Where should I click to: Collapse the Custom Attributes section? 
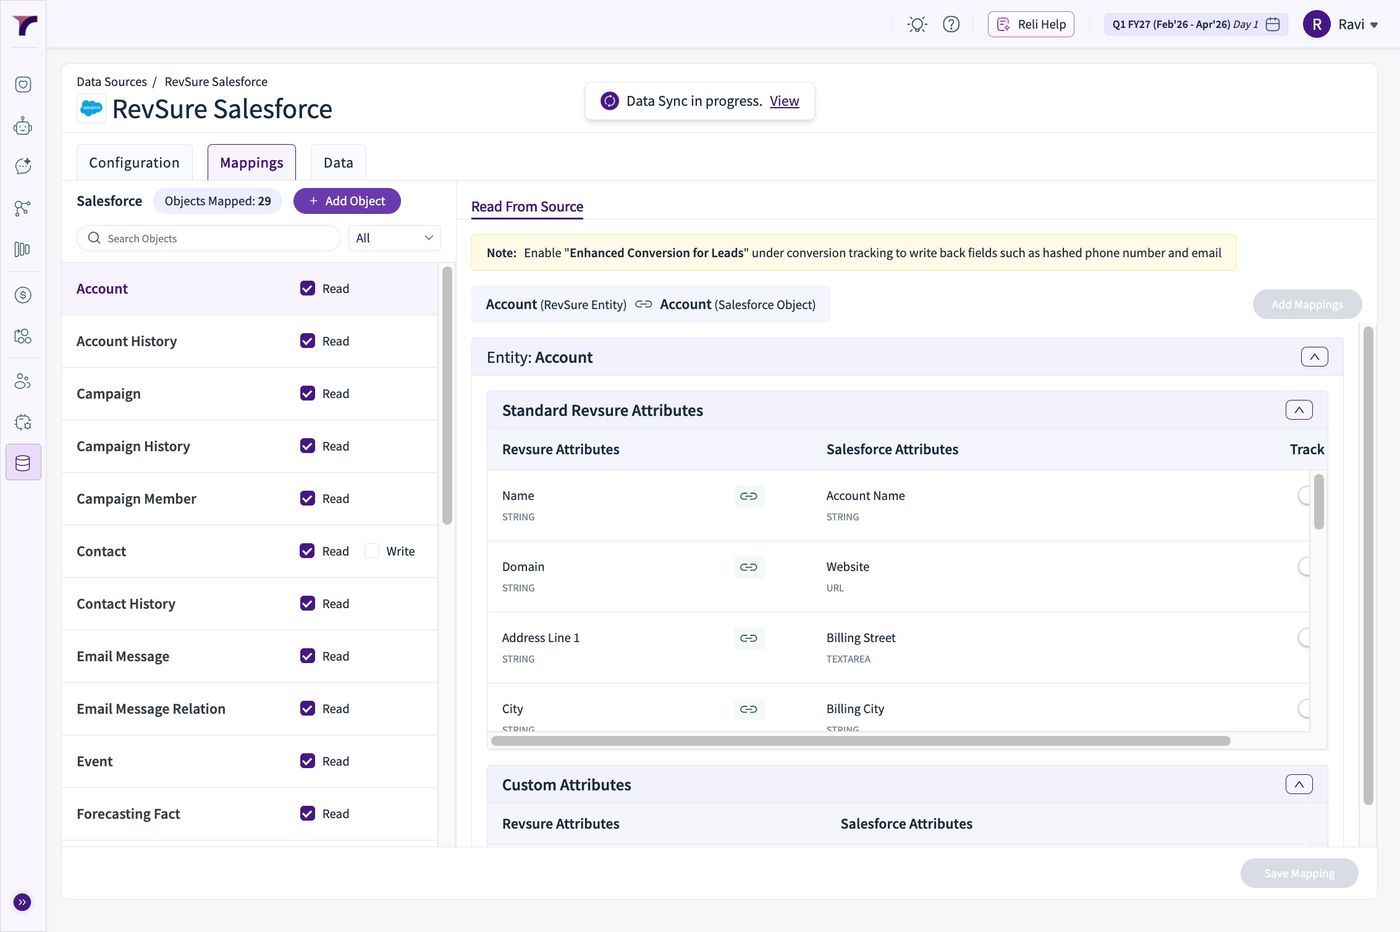tap(1299, 784)
